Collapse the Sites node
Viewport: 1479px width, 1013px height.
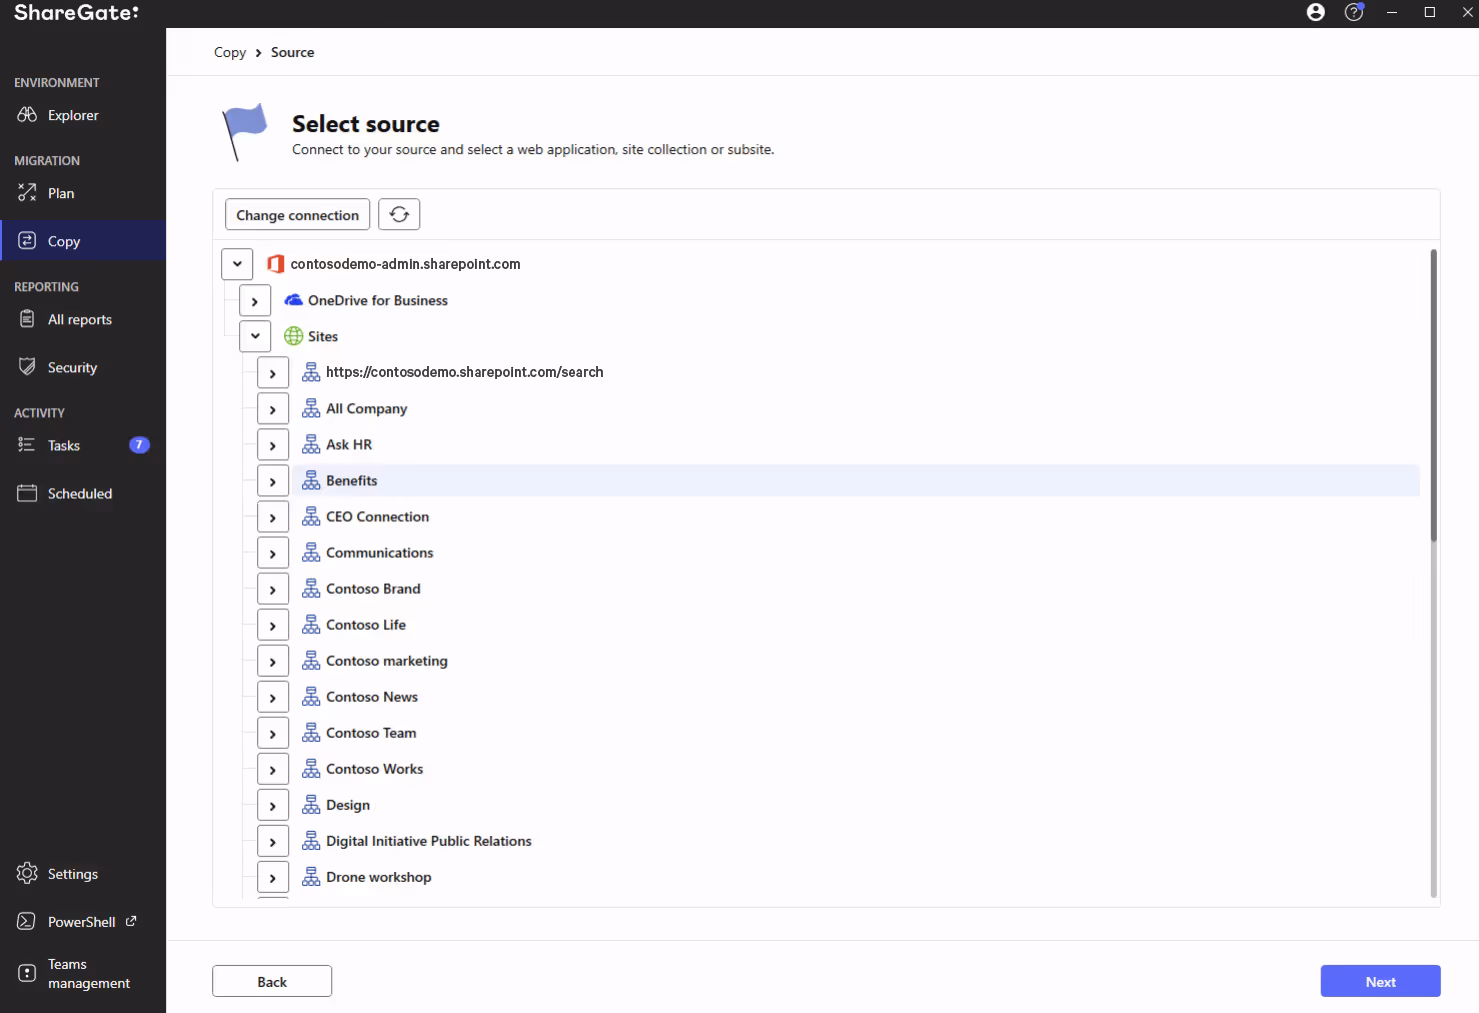(255, 336)
